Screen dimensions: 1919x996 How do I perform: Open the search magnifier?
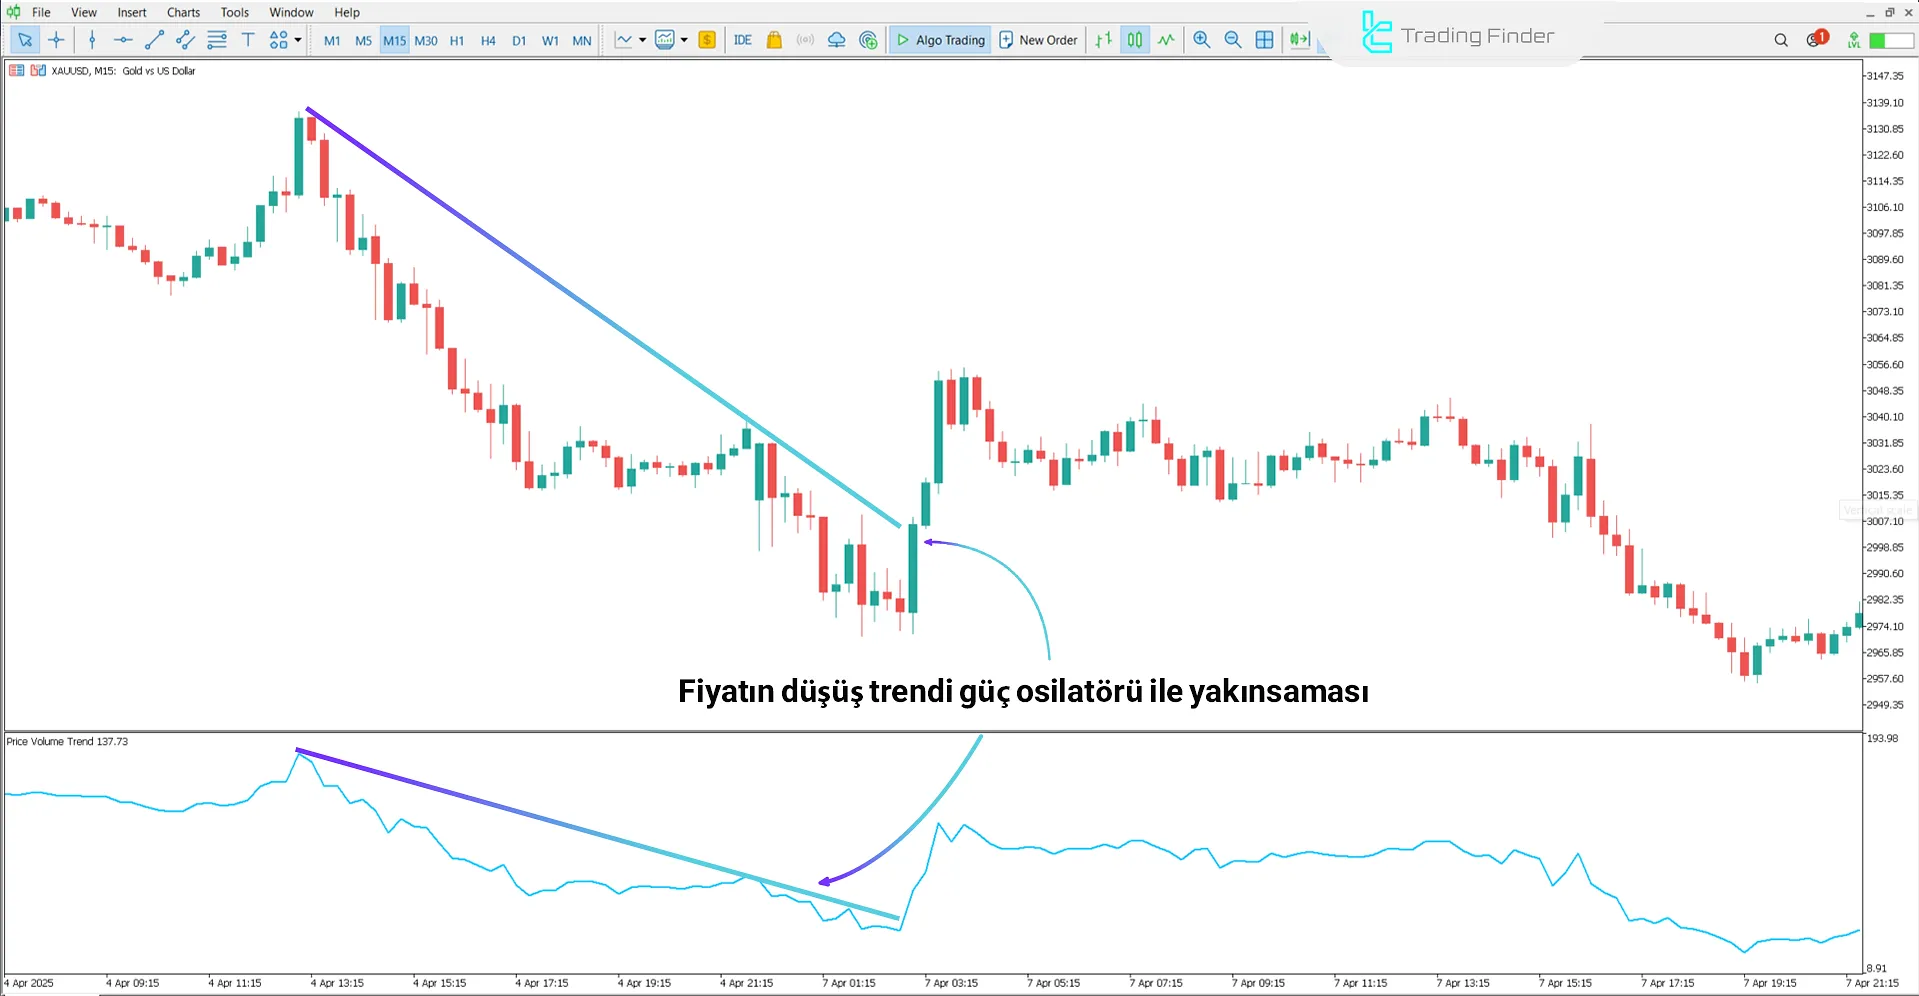1781,40
